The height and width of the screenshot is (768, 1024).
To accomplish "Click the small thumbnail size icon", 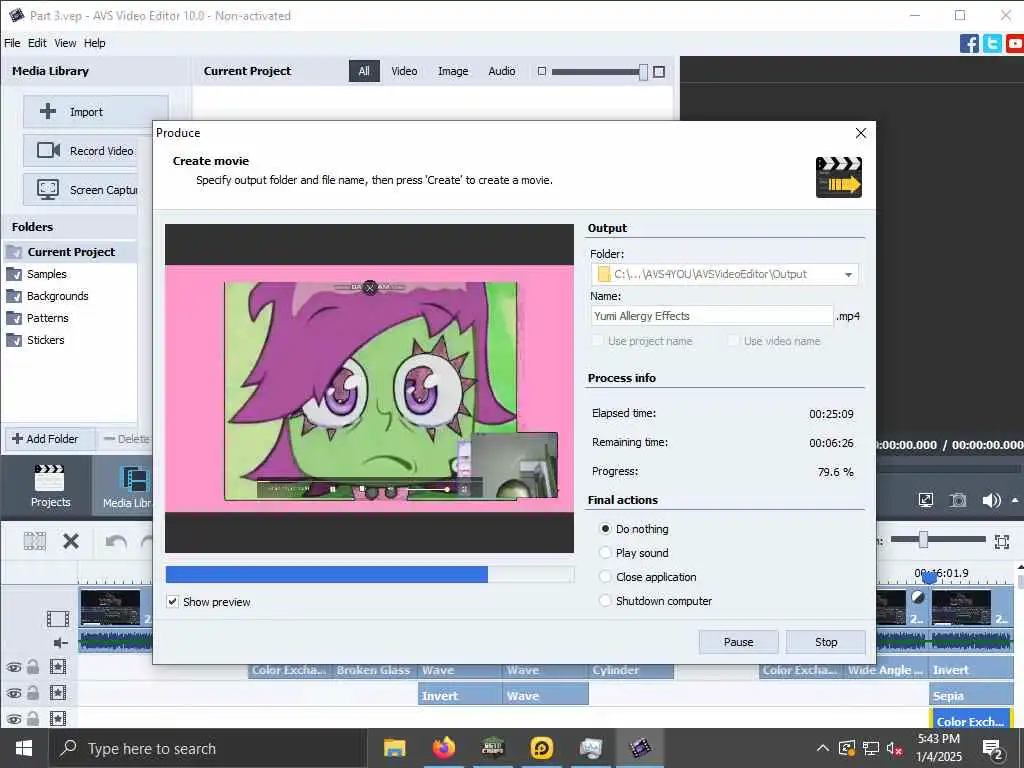I will click(541, 71).
